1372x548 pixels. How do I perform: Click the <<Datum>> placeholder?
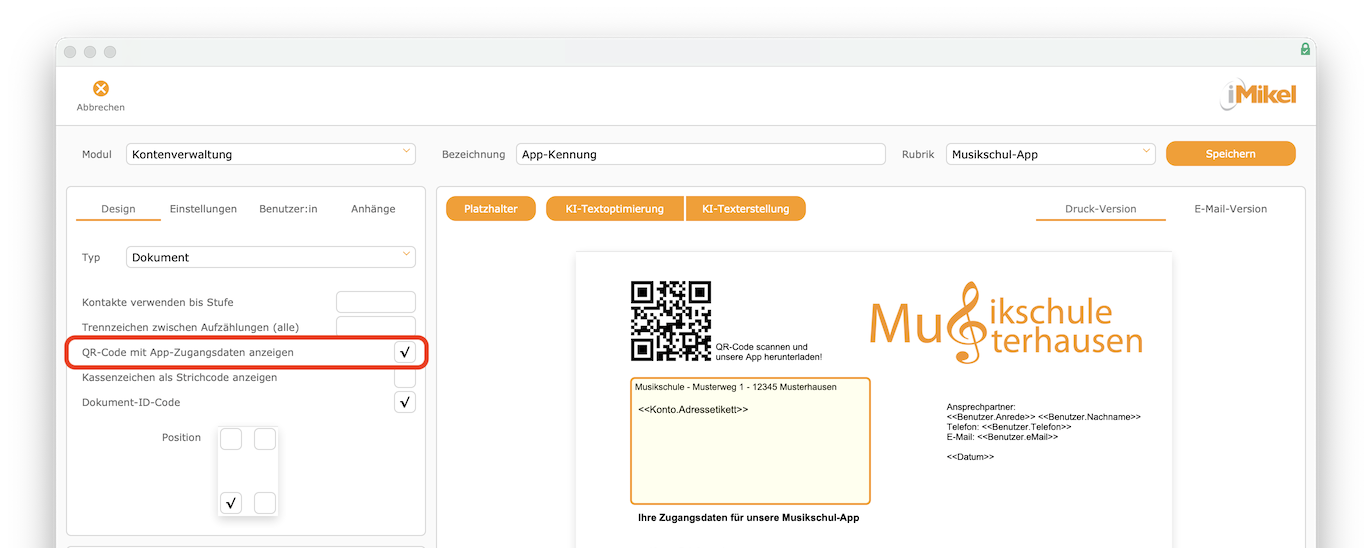(x=970, y=457)
